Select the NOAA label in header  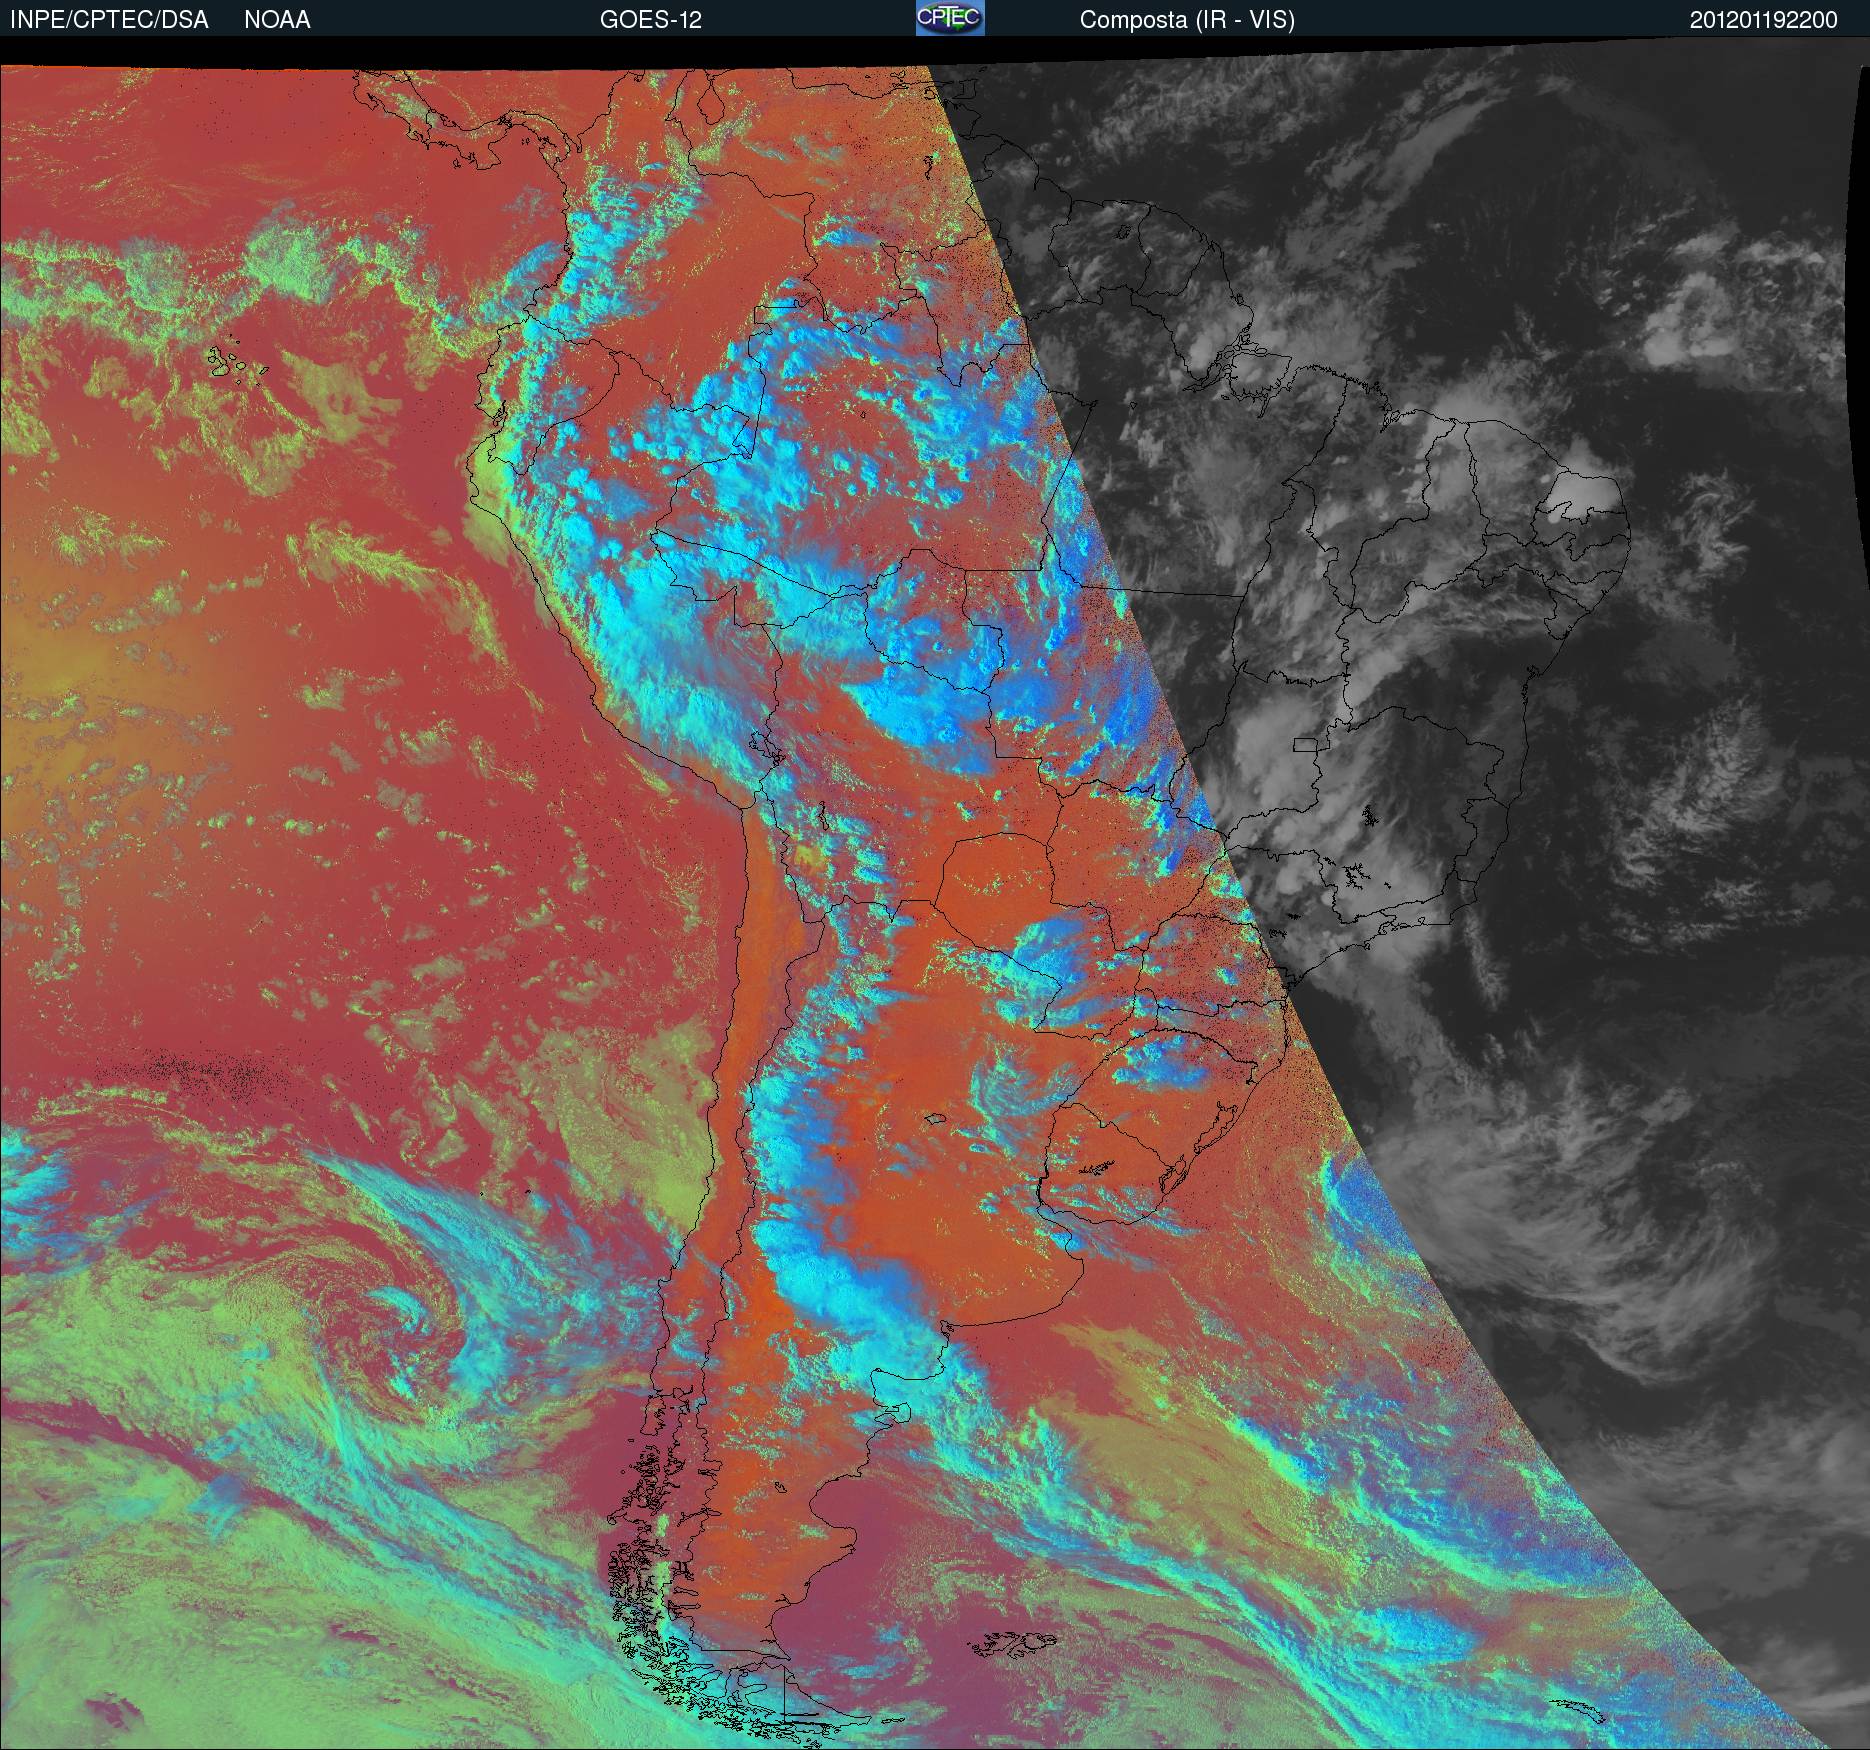click(x=277, y=20)
